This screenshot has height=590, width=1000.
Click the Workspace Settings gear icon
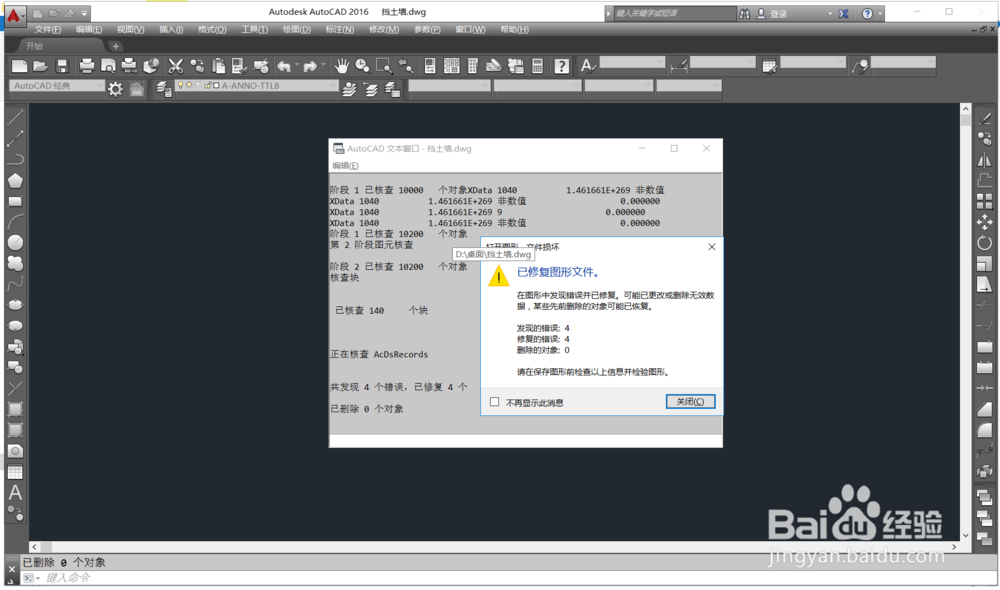(x=115, y=89)
